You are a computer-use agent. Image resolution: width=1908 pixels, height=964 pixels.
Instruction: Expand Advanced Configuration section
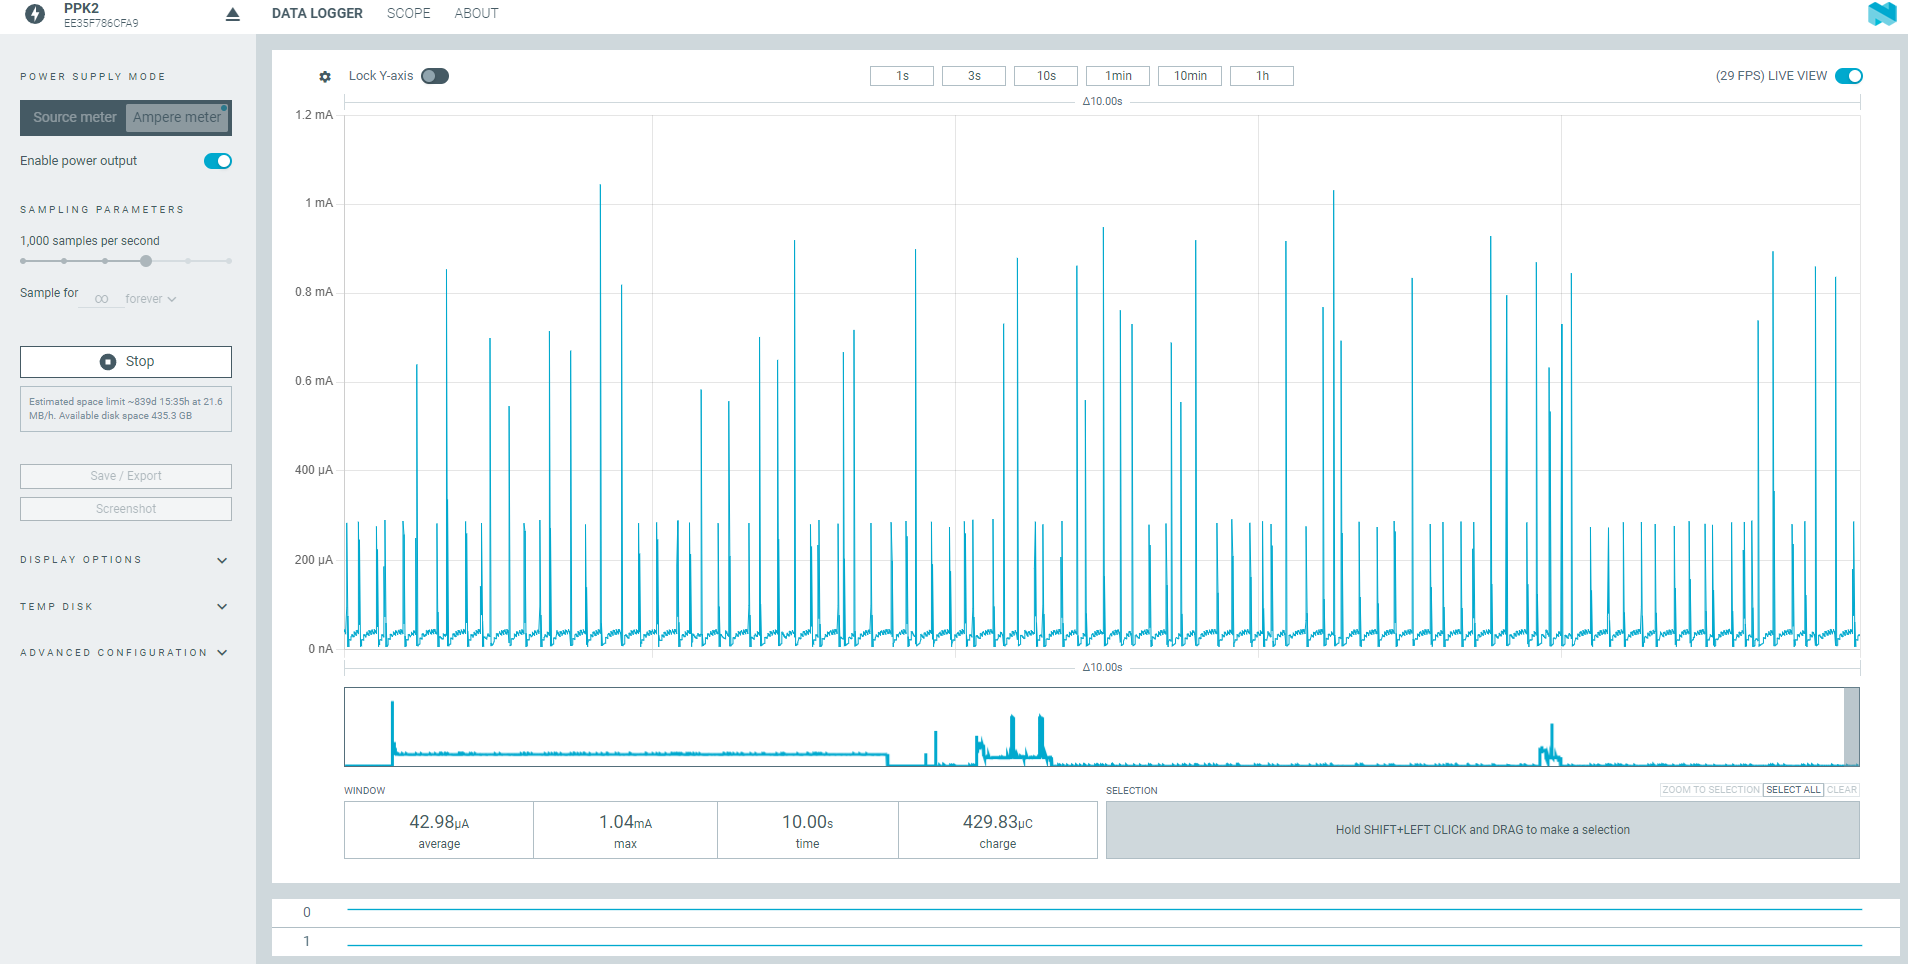click(x=126, y=653)
